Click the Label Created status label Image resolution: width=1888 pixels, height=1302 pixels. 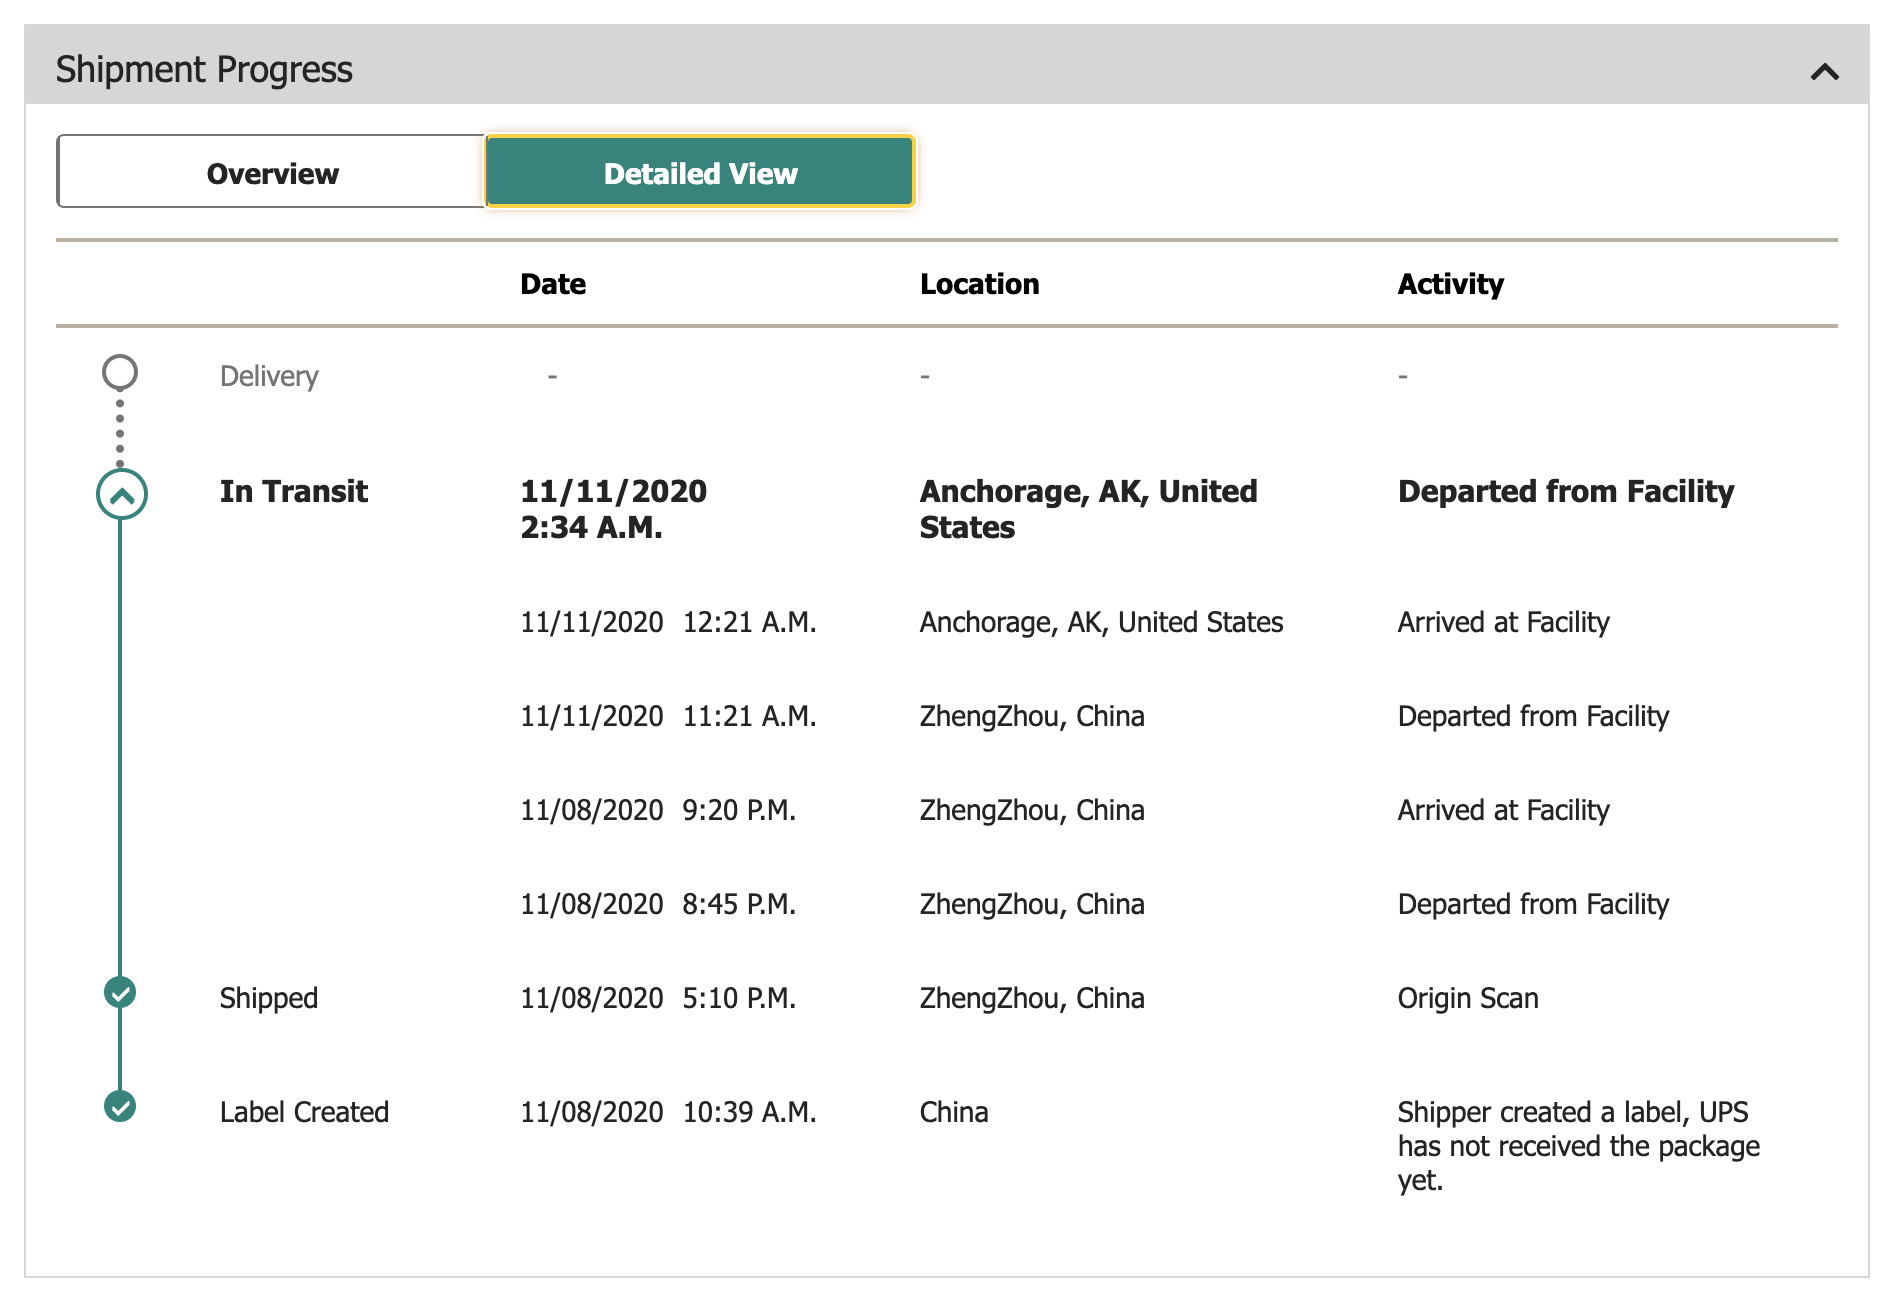click(x=304, y=1113)
